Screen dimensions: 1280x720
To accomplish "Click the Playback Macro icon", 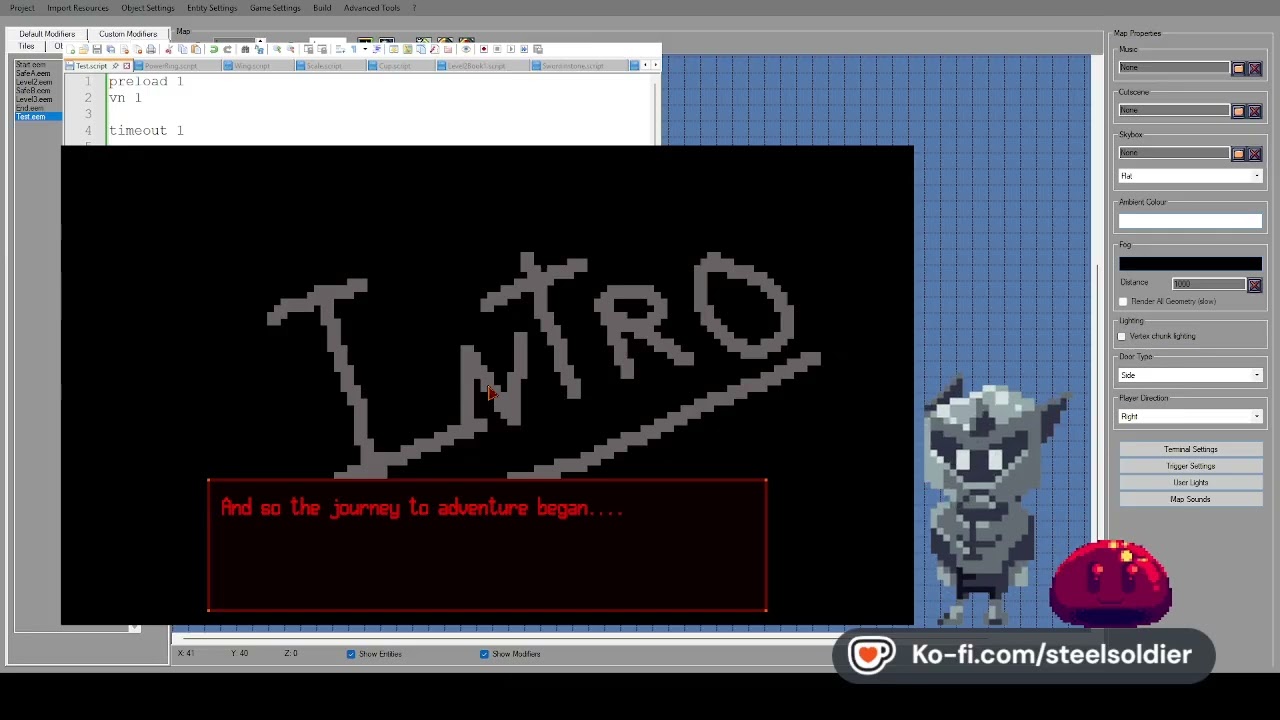I will click(510, 49).
